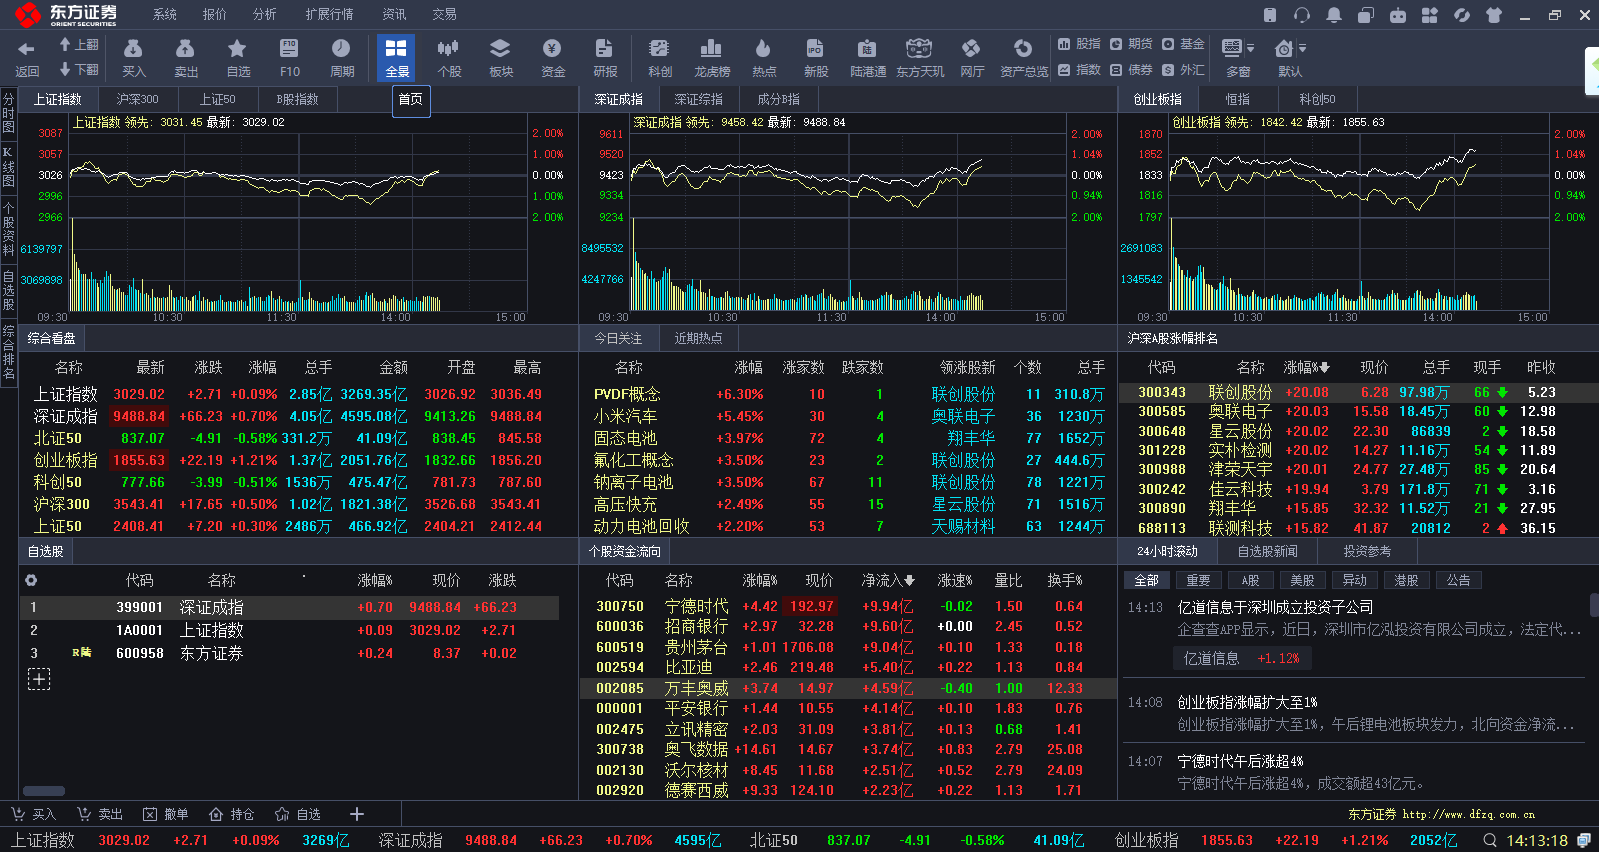
Task: Click the 资金 money icon
Action: tap(552, 58)
